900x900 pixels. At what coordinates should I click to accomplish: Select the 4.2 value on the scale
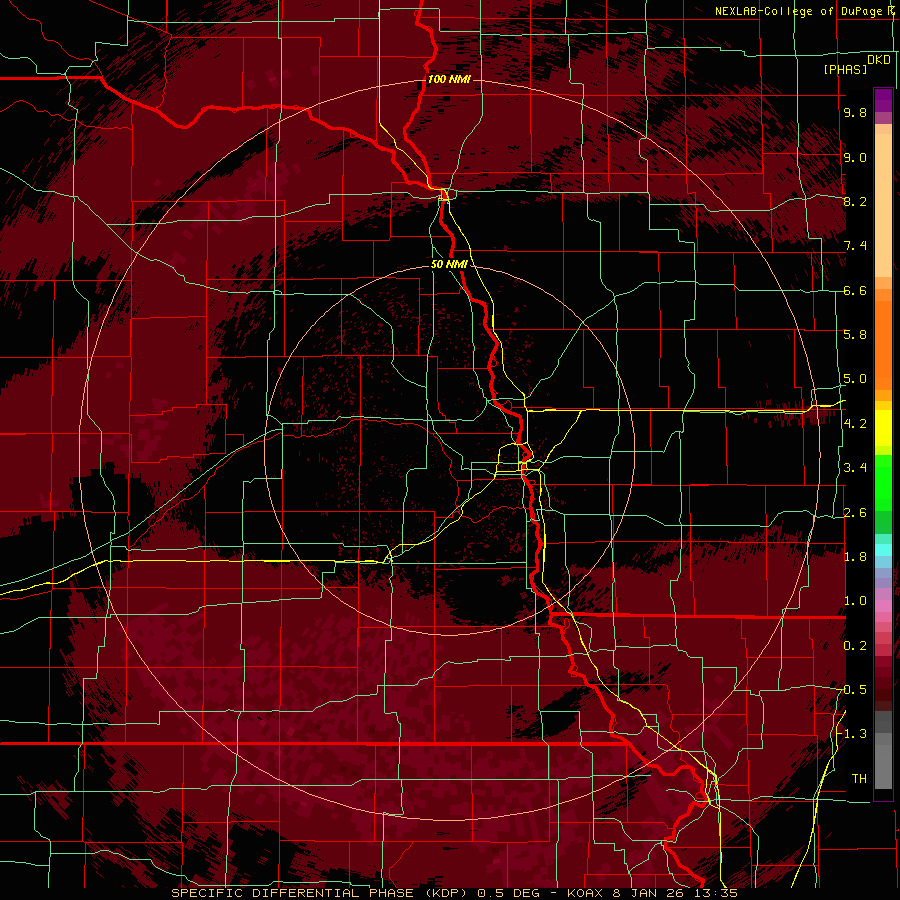tap(855, 423)
